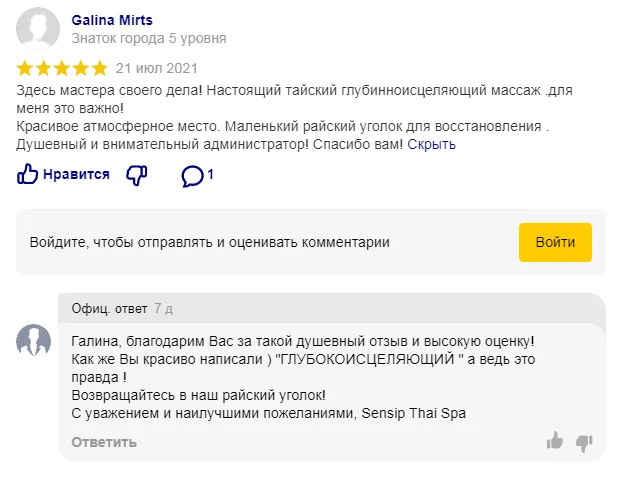Click the official reply author avatar icon
This screenshot has height=489, width=628.
click(x=34, y=341)
